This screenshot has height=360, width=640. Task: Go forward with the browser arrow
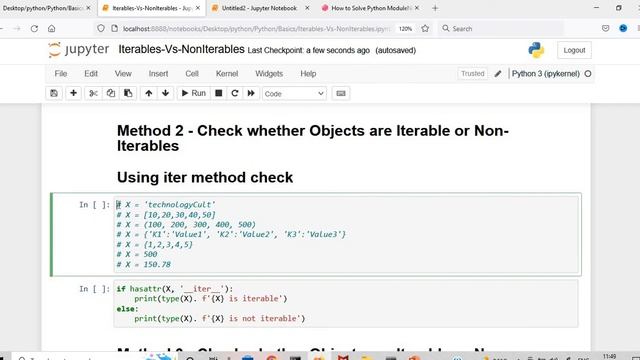click(x=17, y=29)
